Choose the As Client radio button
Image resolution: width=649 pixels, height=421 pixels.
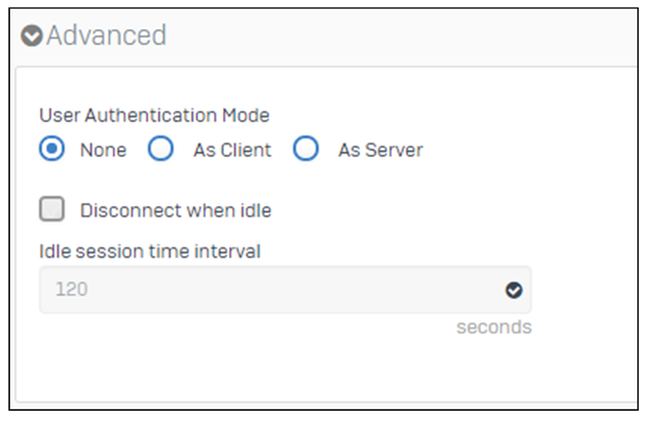[x=161, y=149]
